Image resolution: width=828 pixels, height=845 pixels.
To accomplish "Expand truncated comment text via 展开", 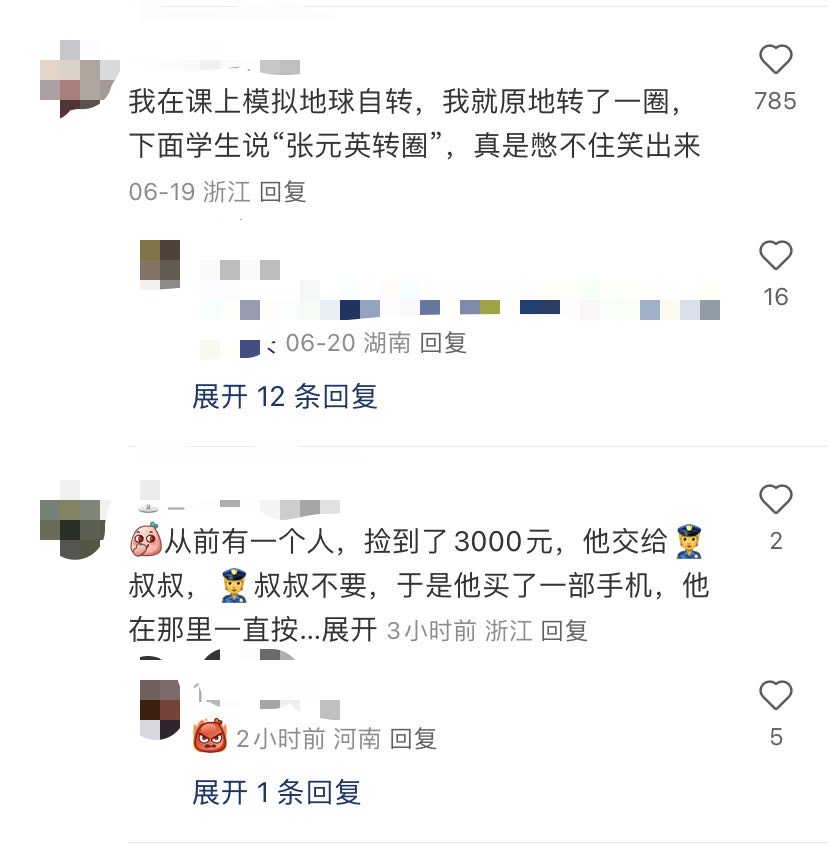I will pos(349,629).
